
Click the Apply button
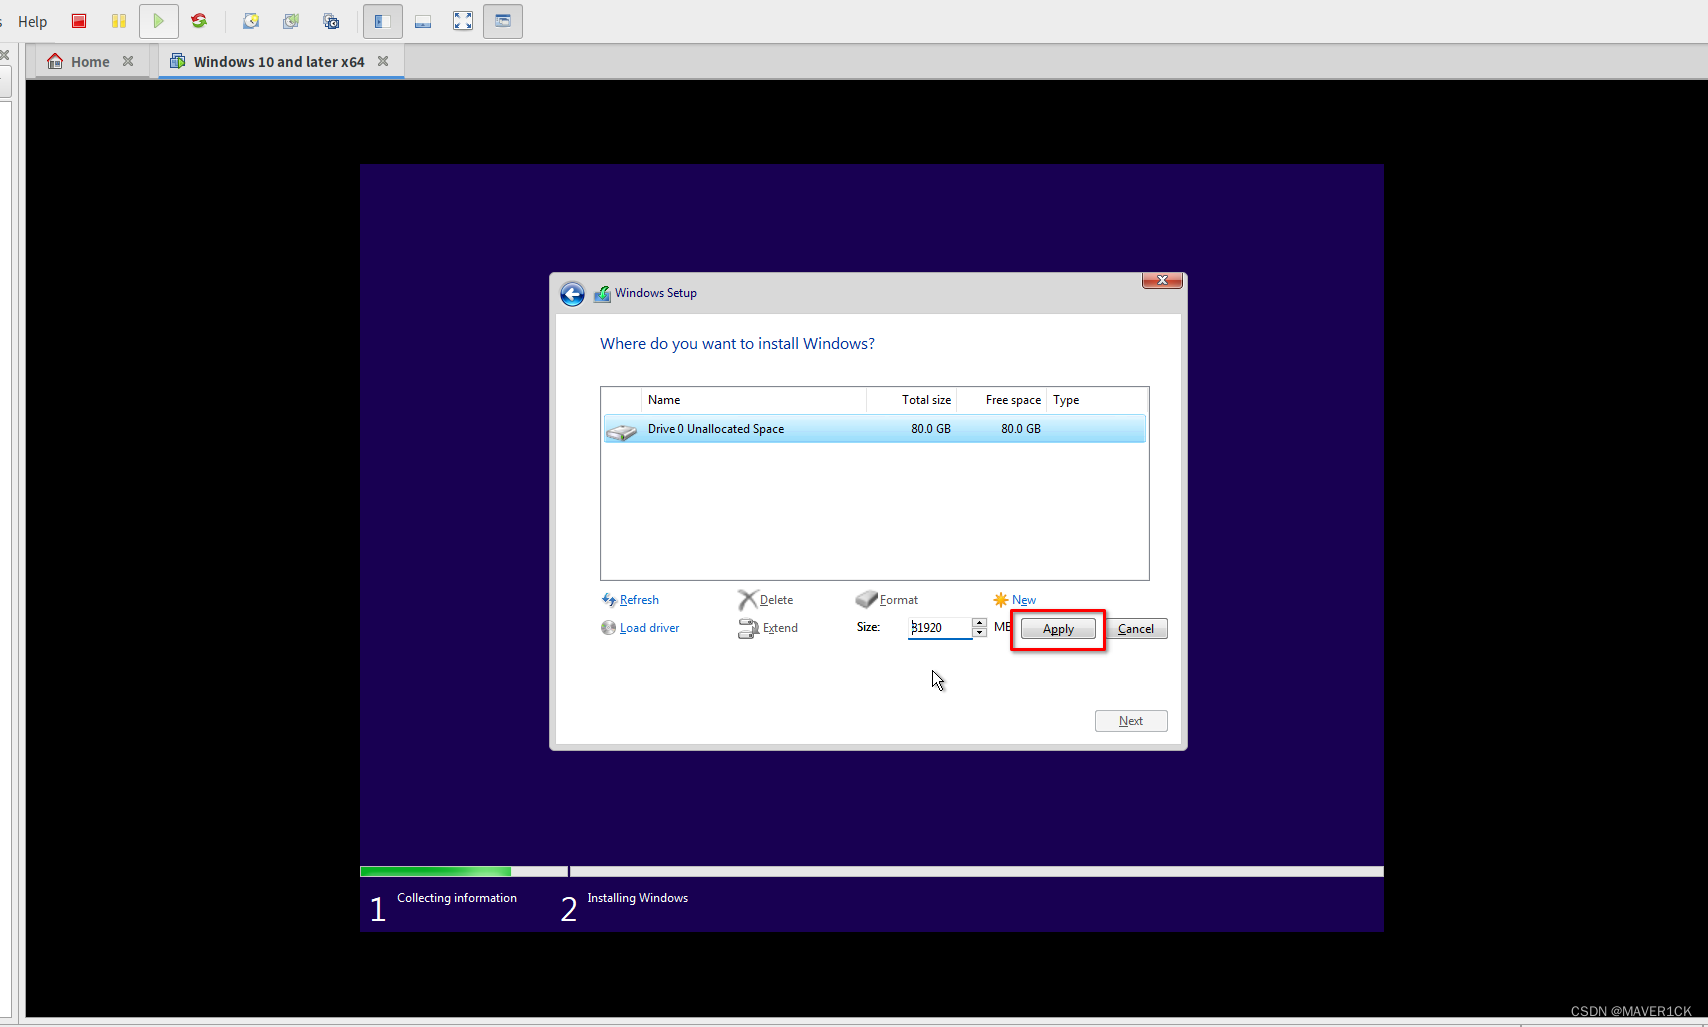tap(1058, 629)
